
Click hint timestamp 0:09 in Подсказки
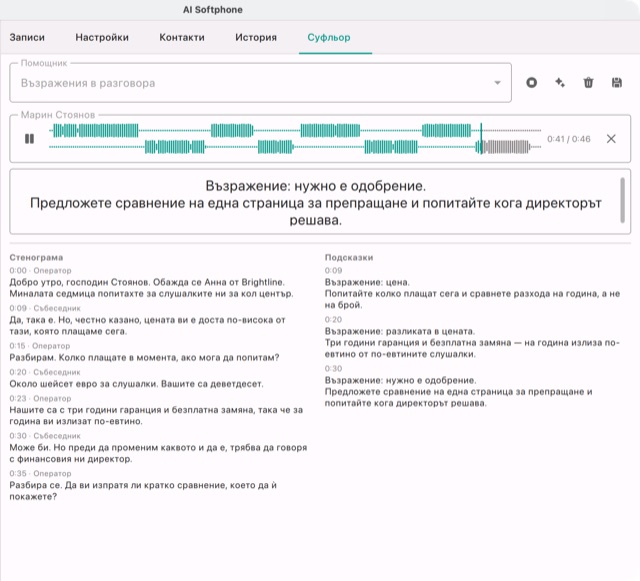[333, 271]
